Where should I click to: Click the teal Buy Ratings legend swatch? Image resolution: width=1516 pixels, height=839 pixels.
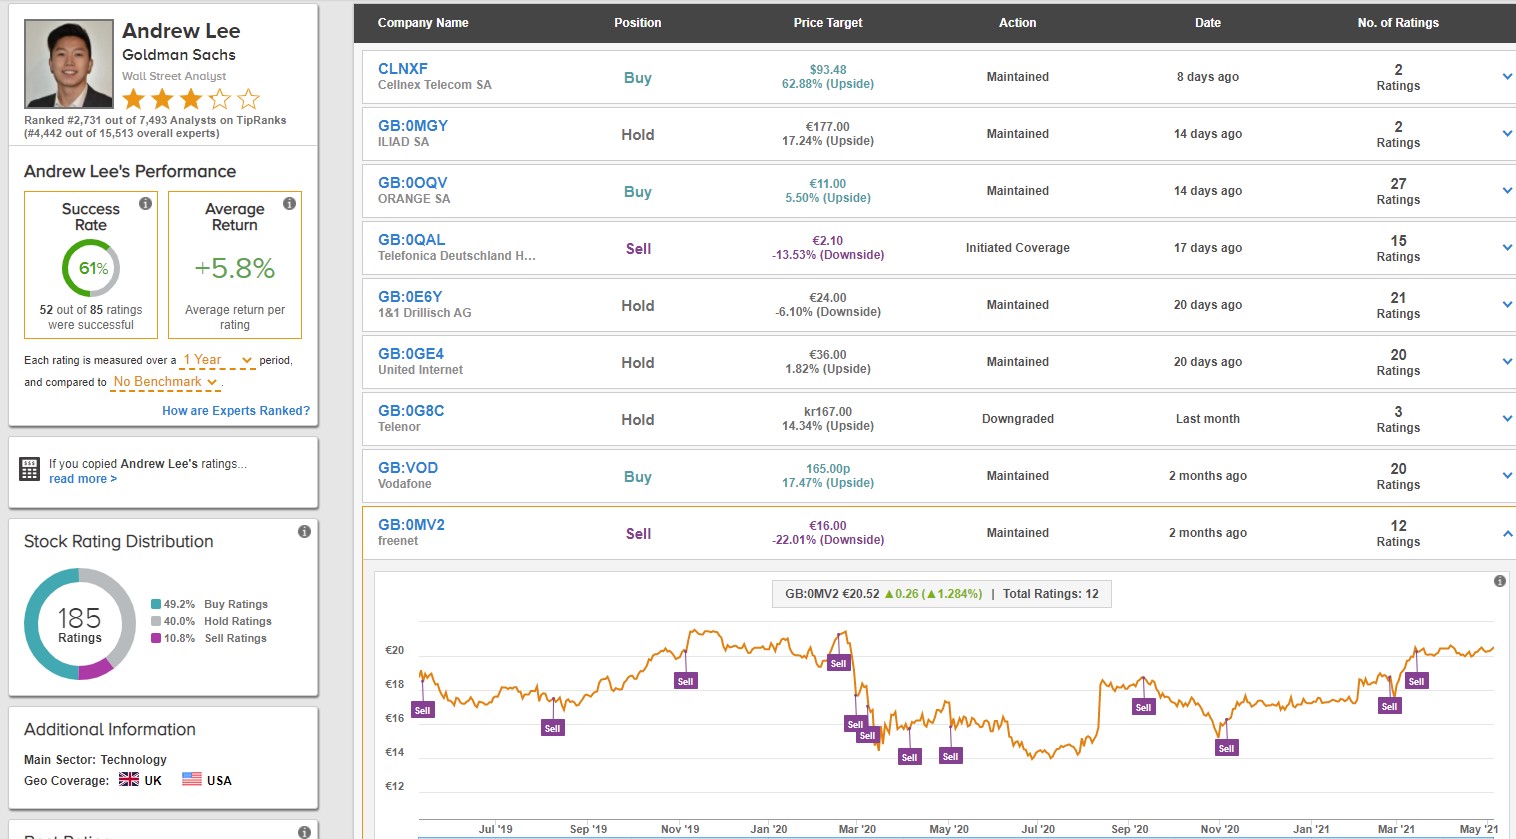tap(156, 604)
